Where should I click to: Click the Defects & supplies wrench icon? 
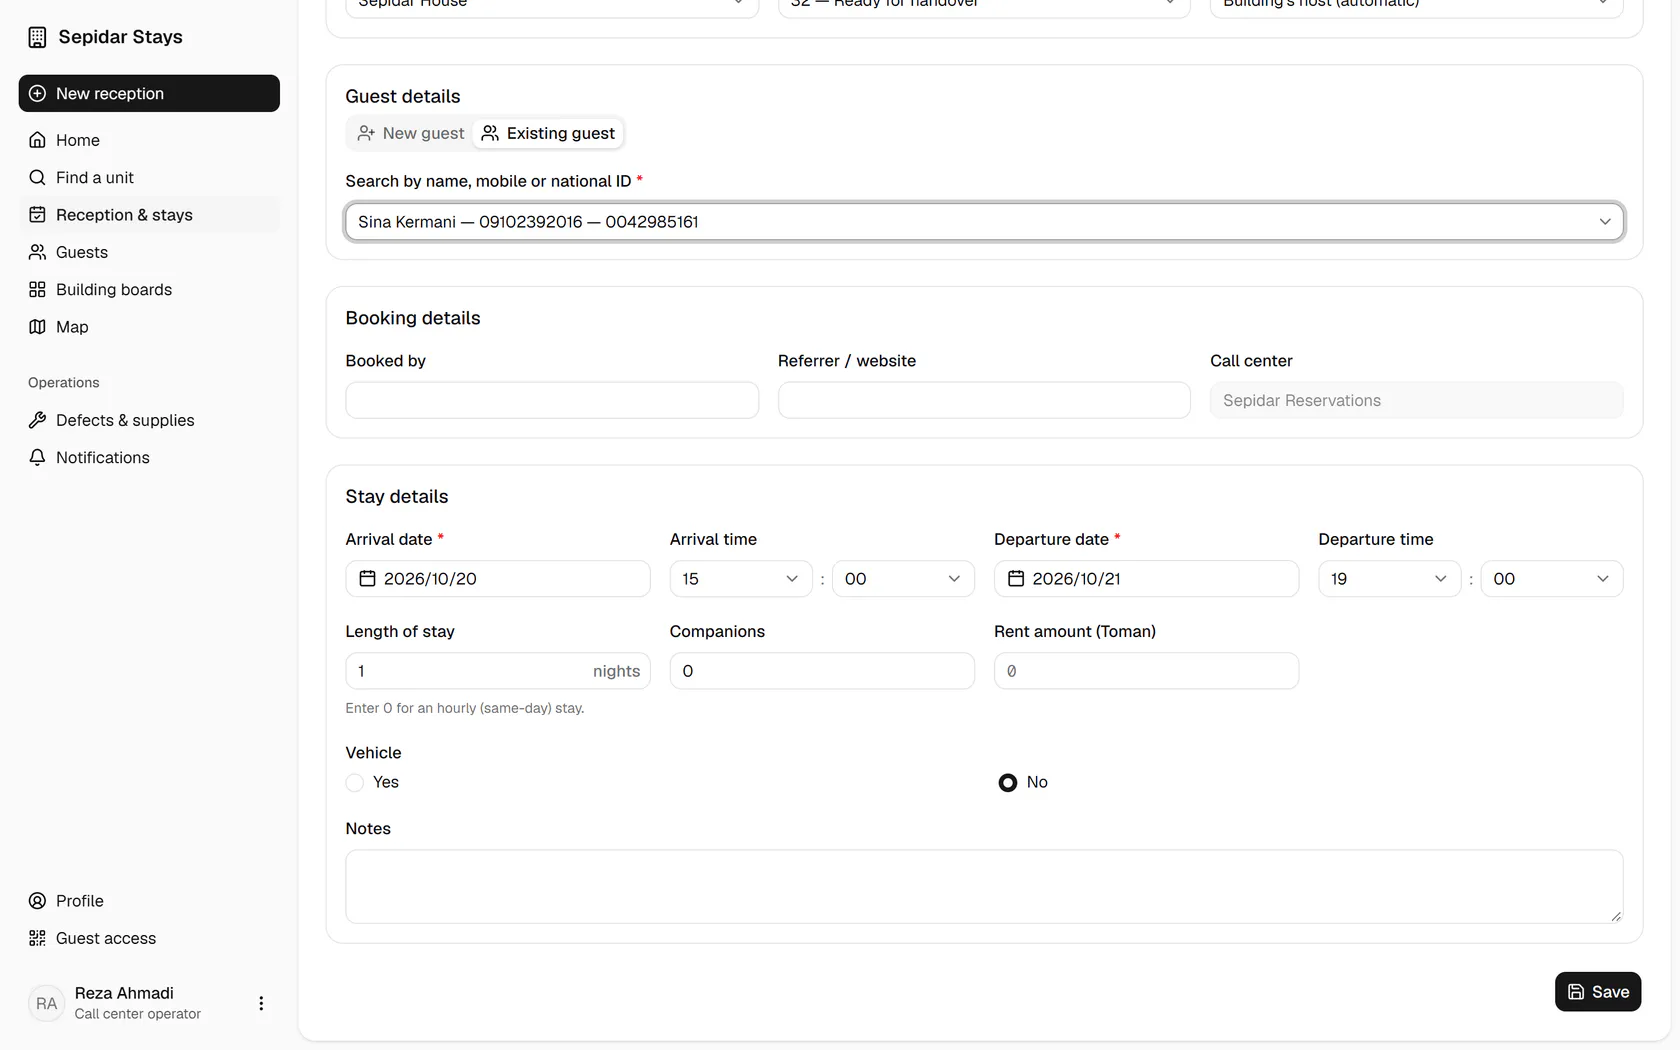coord(37,420)
